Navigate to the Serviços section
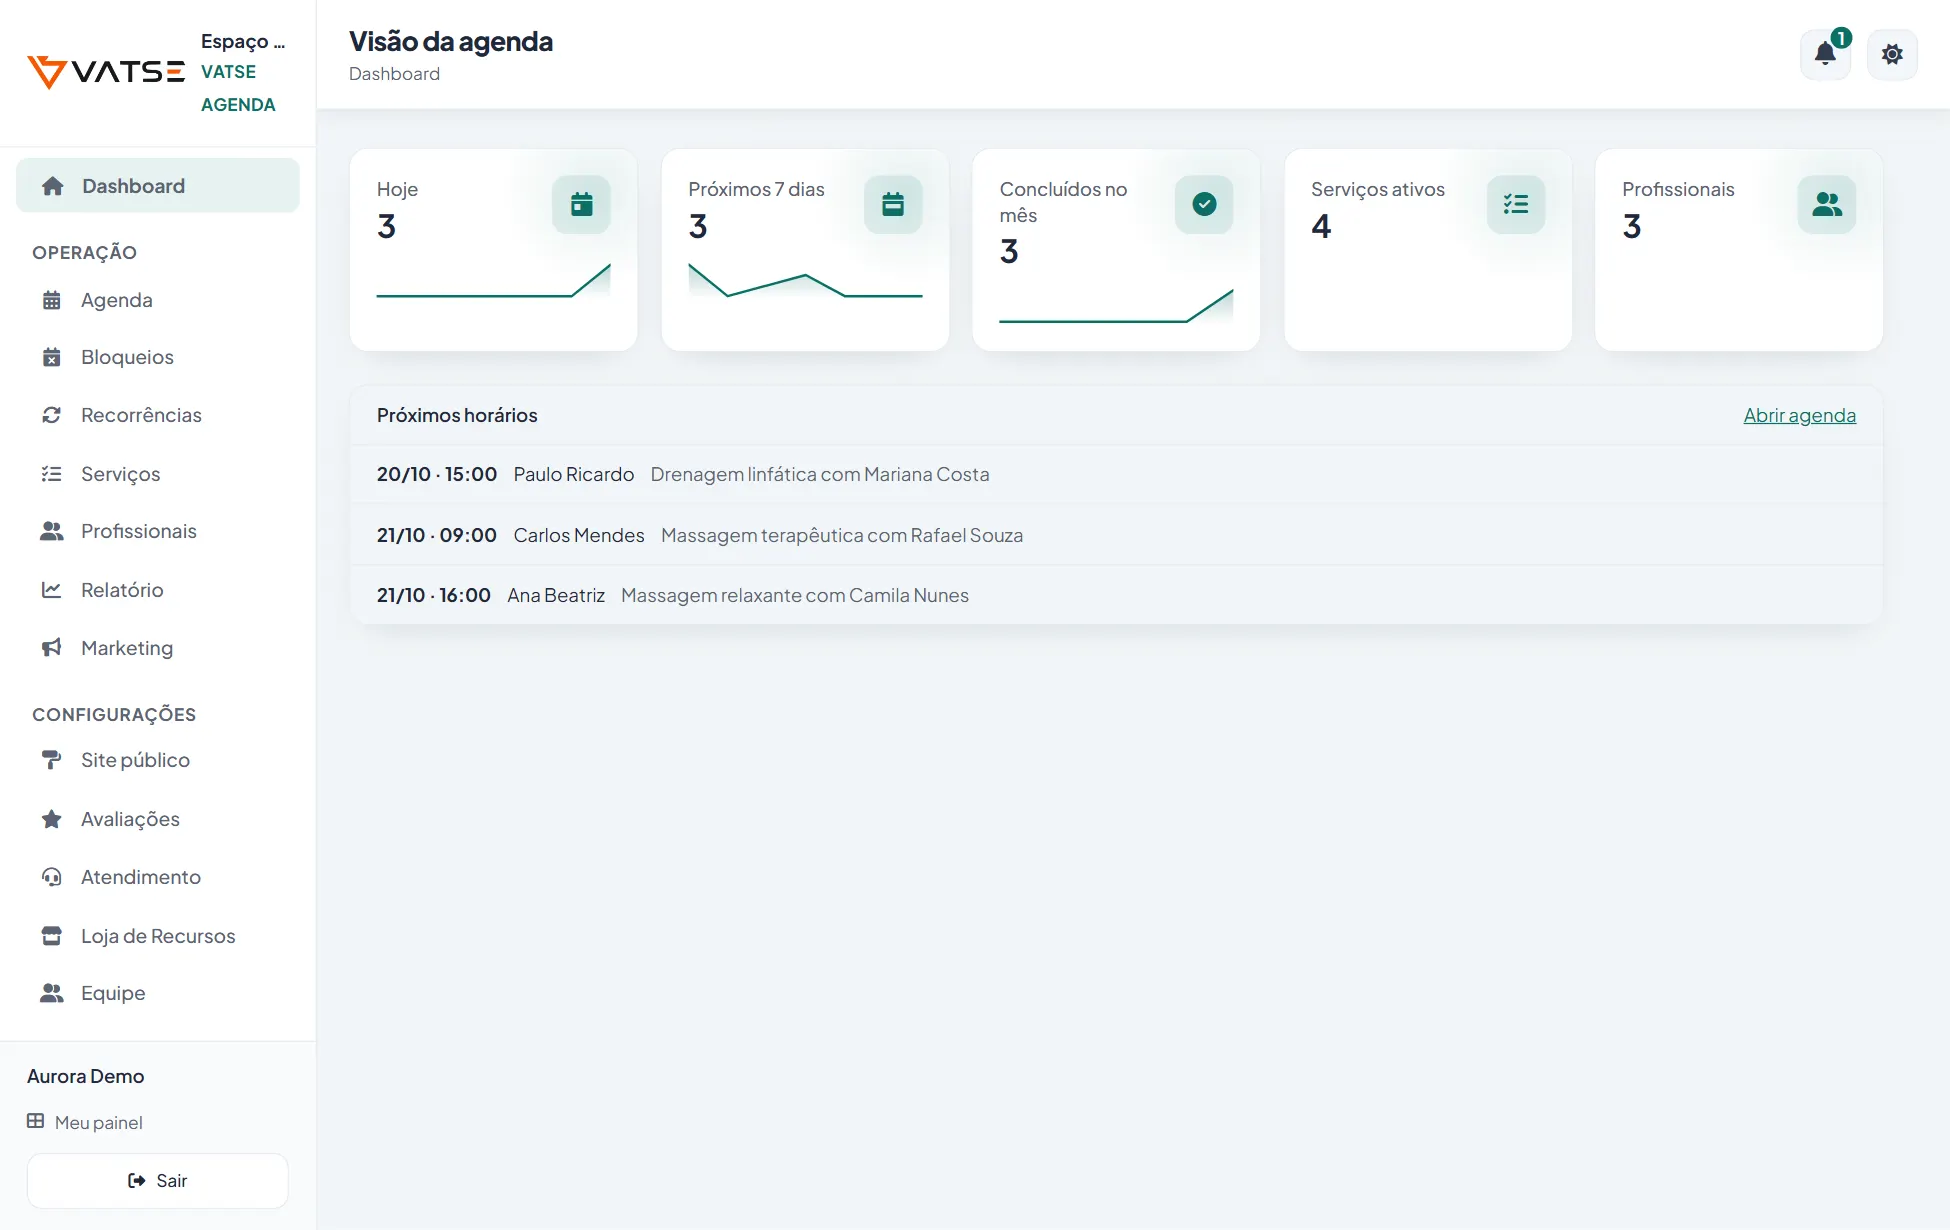 click(158, 474)
